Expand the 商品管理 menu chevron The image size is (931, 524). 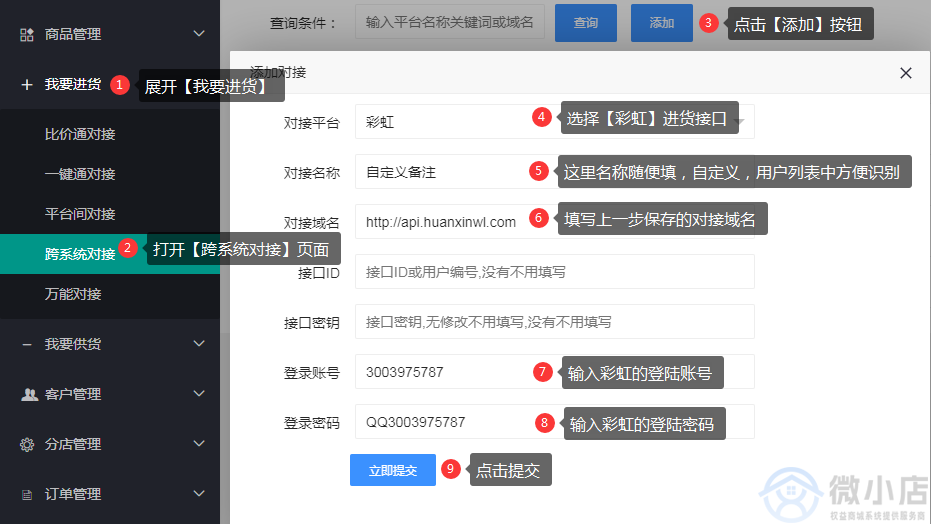[x=200, y=34]
